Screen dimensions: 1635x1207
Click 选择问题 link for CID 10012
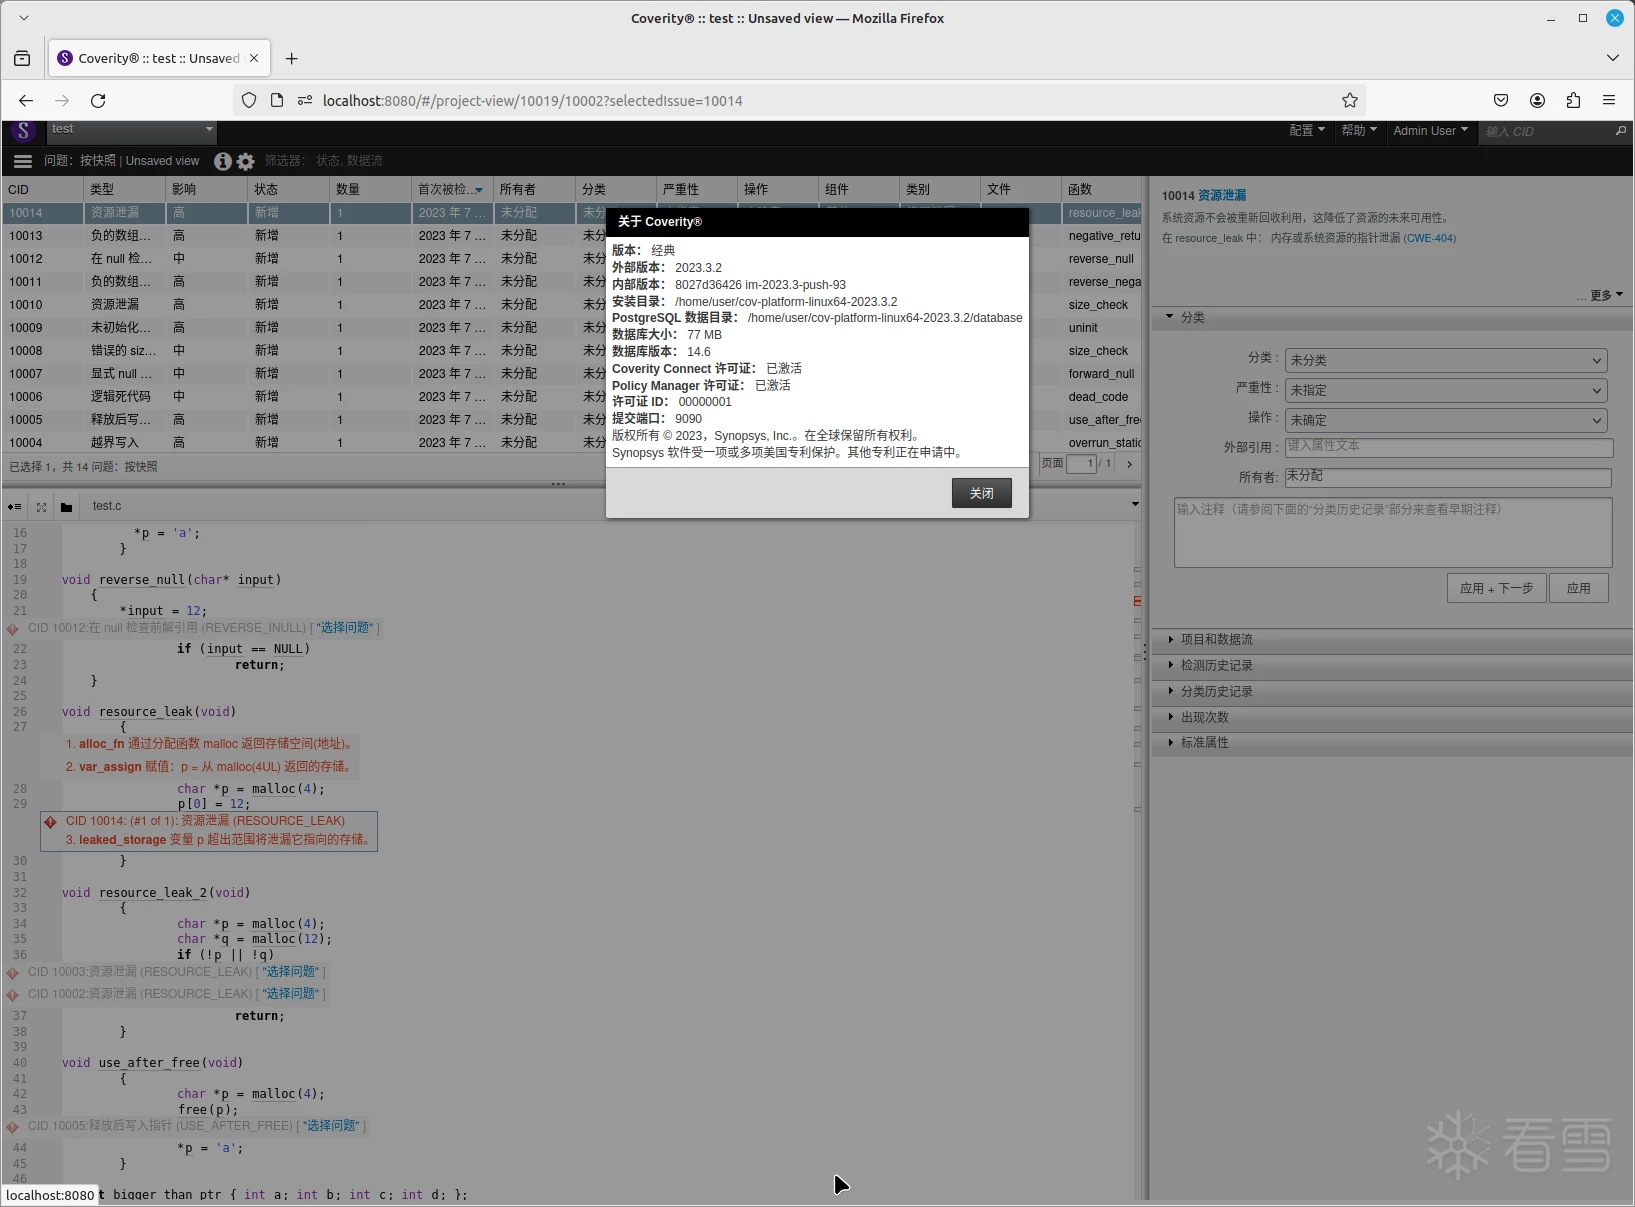coord(346,628)
